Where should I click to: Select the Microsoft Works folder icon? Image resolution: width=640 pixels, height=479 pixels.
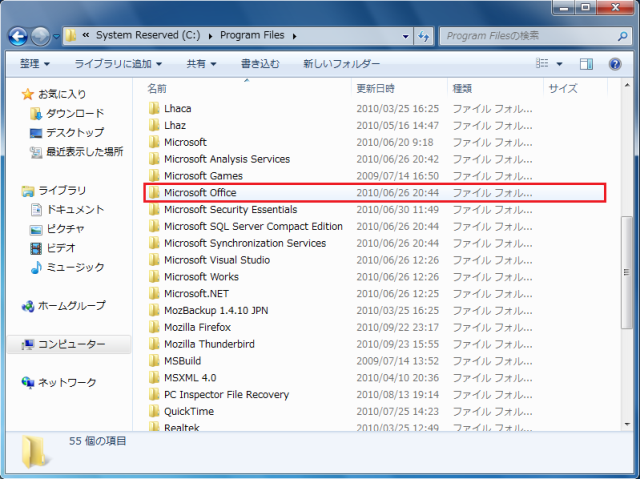tap(154, 277)
